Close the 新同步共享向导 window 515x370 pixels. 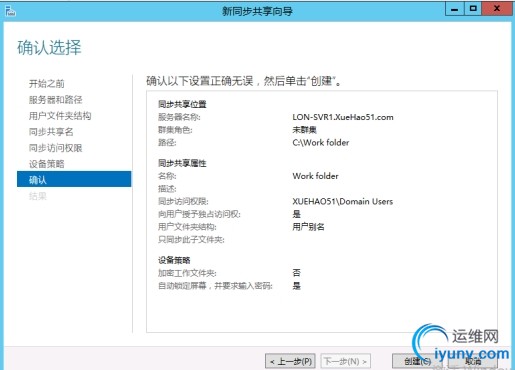497,9
